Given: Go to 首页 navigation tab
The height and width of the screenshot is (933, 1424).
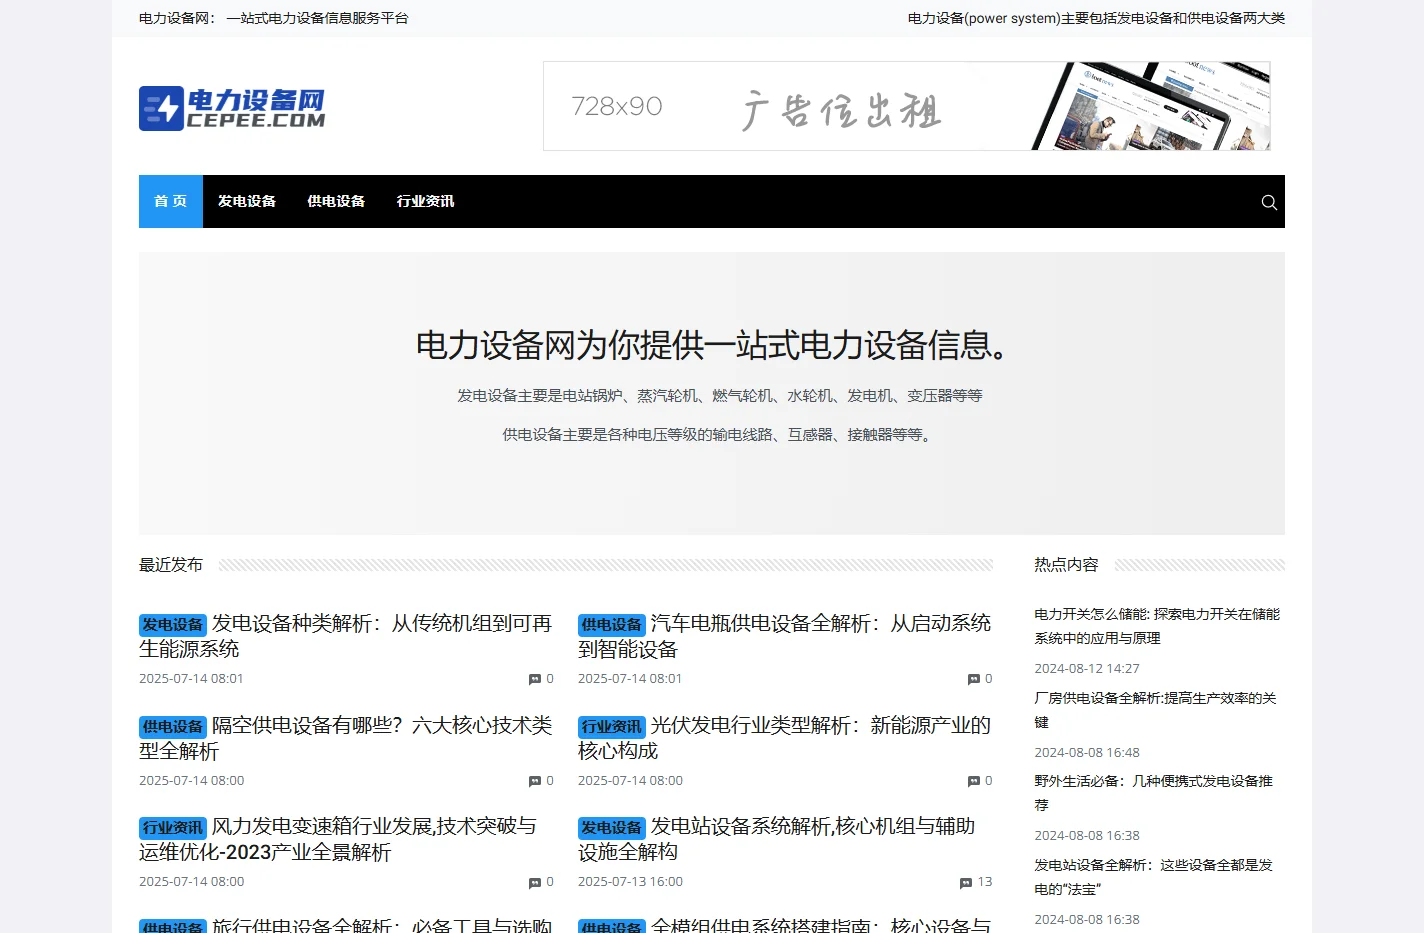Looking at the screenshot, I should click(171, 201).
